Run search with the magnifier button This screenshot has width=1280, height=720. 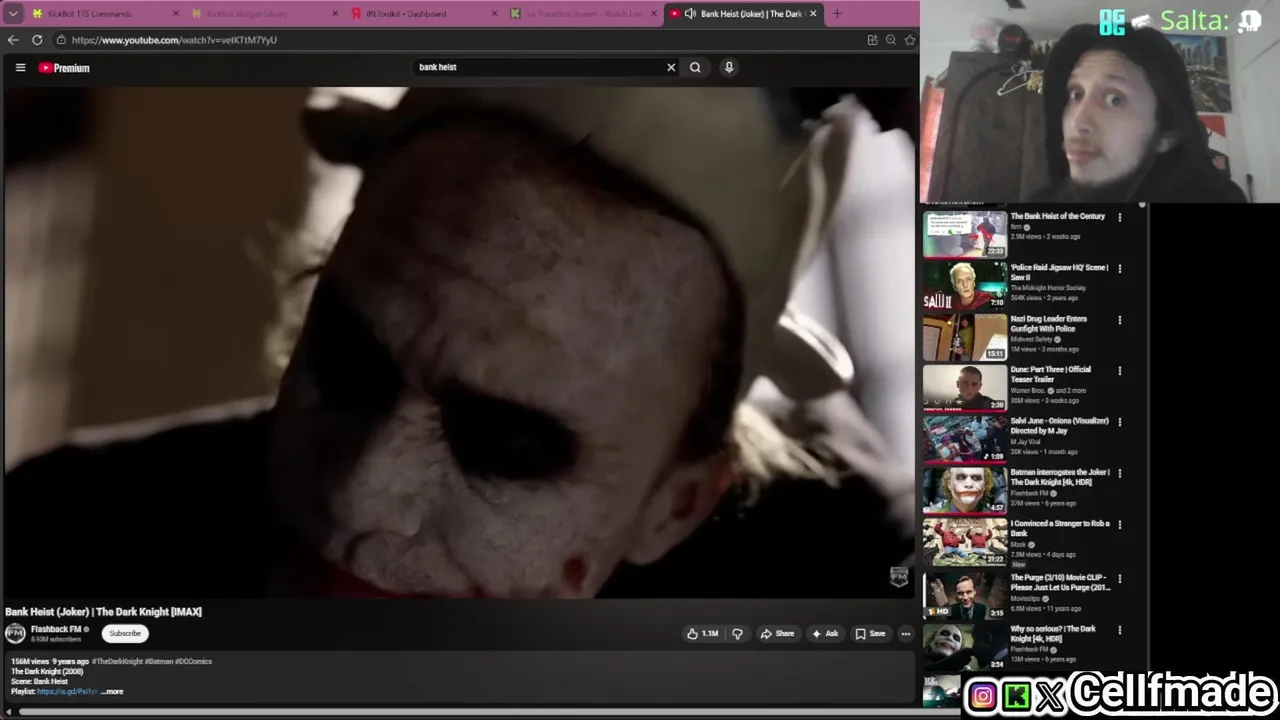tap(695, 67)
